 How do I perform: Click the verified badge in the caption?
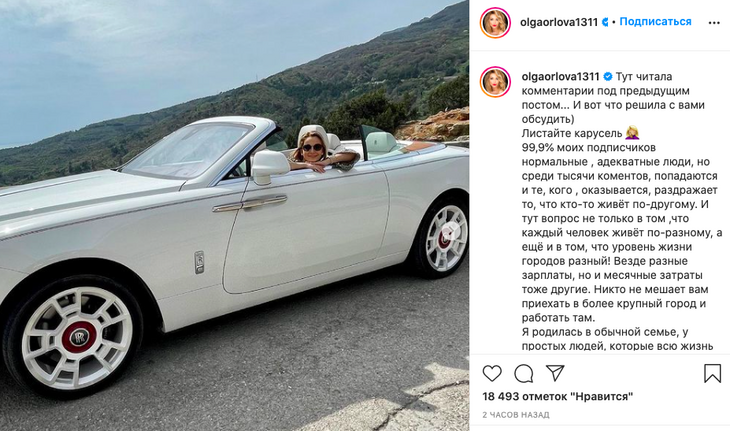pyautogui.click(x=608, y=76)
